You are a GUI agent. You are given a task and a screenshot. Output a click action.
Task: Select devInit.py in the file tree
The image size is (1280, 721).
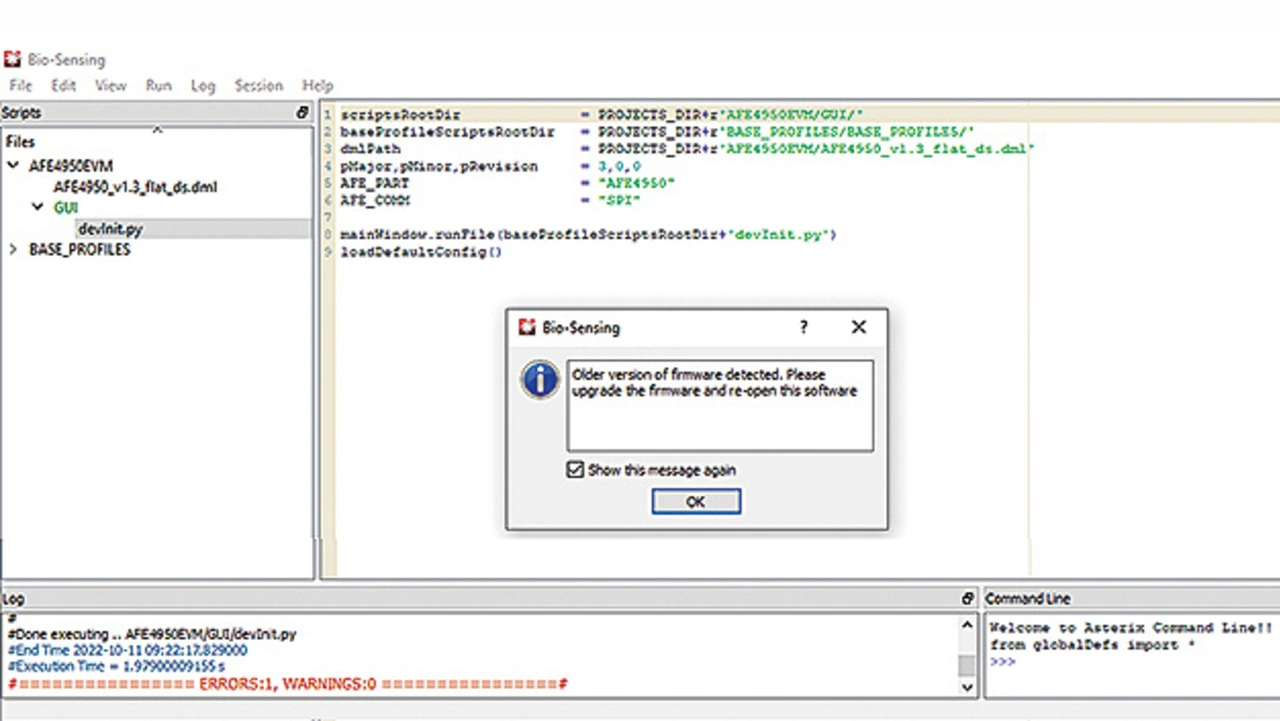[x=110, y=229]
